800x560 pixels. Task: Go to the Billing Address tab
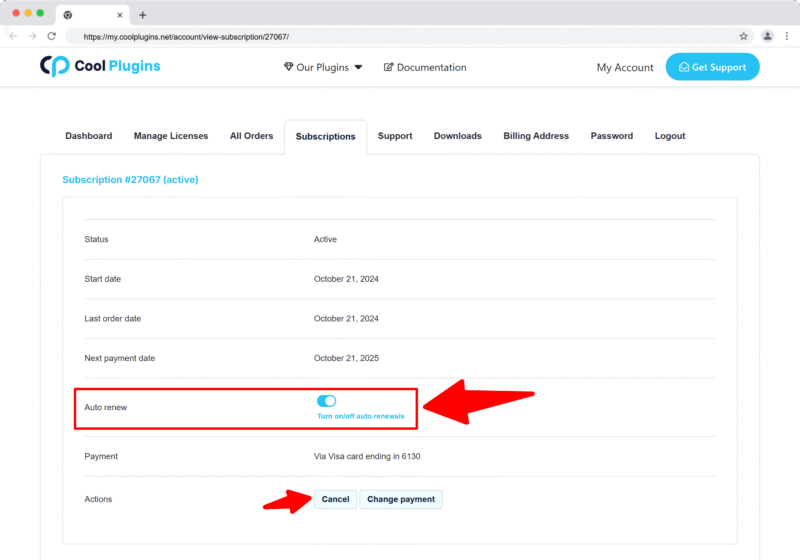coord(536,136)
